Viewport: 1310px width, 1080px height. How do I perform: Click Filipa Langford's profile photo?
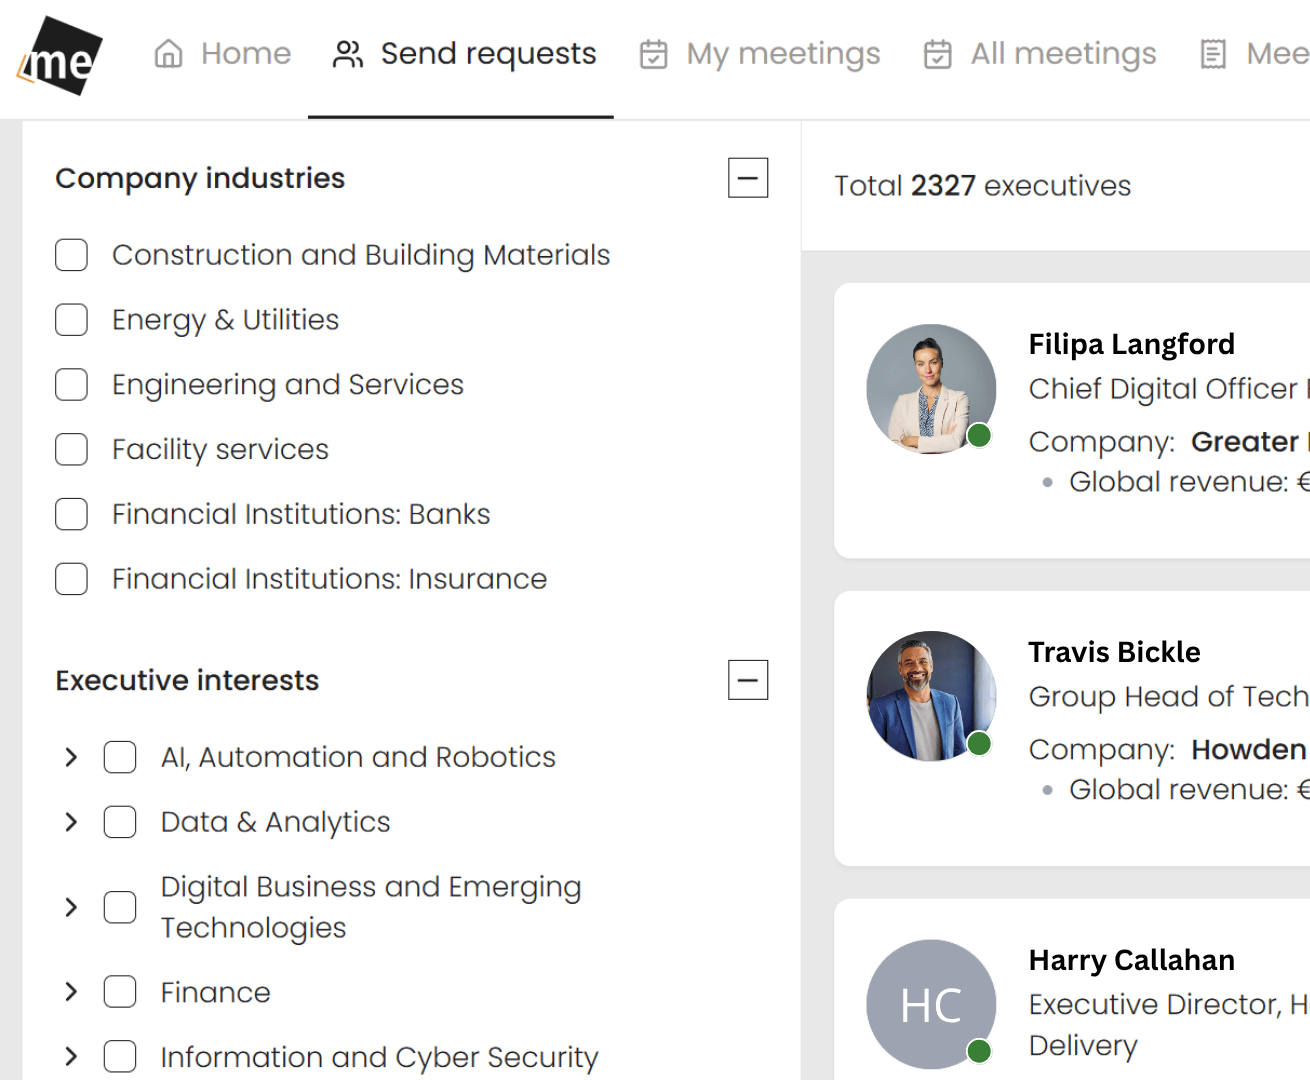pos(931,388)
